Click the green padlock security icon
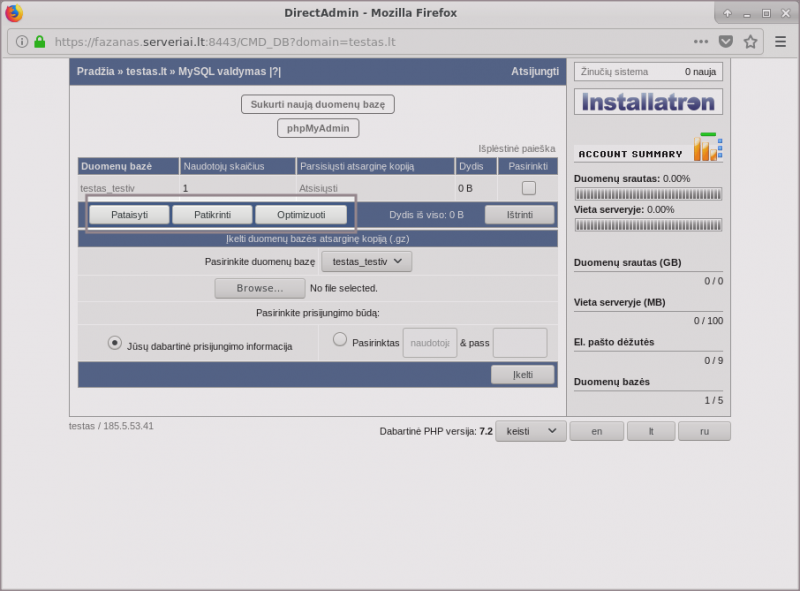Image resolution: width=800 pixels, height=591 pixels. (40, 42)
